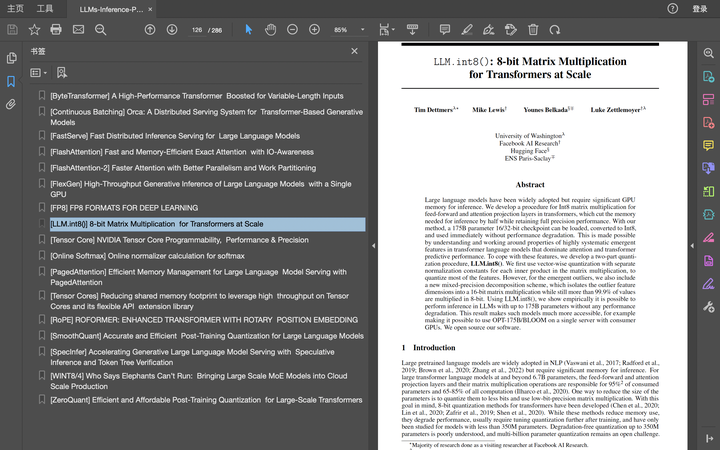Select the highlighter pen tool
Image resolution: width=720 pixels, height=450 pixels.
[x=467, y=29]
